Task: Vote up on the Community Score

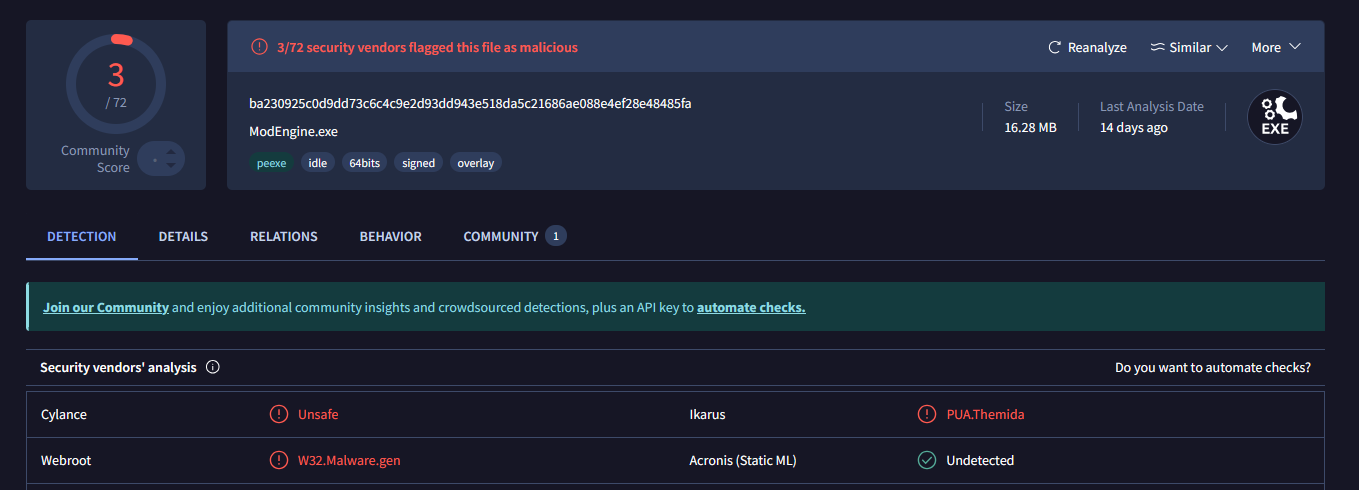Action: (171, 152)
